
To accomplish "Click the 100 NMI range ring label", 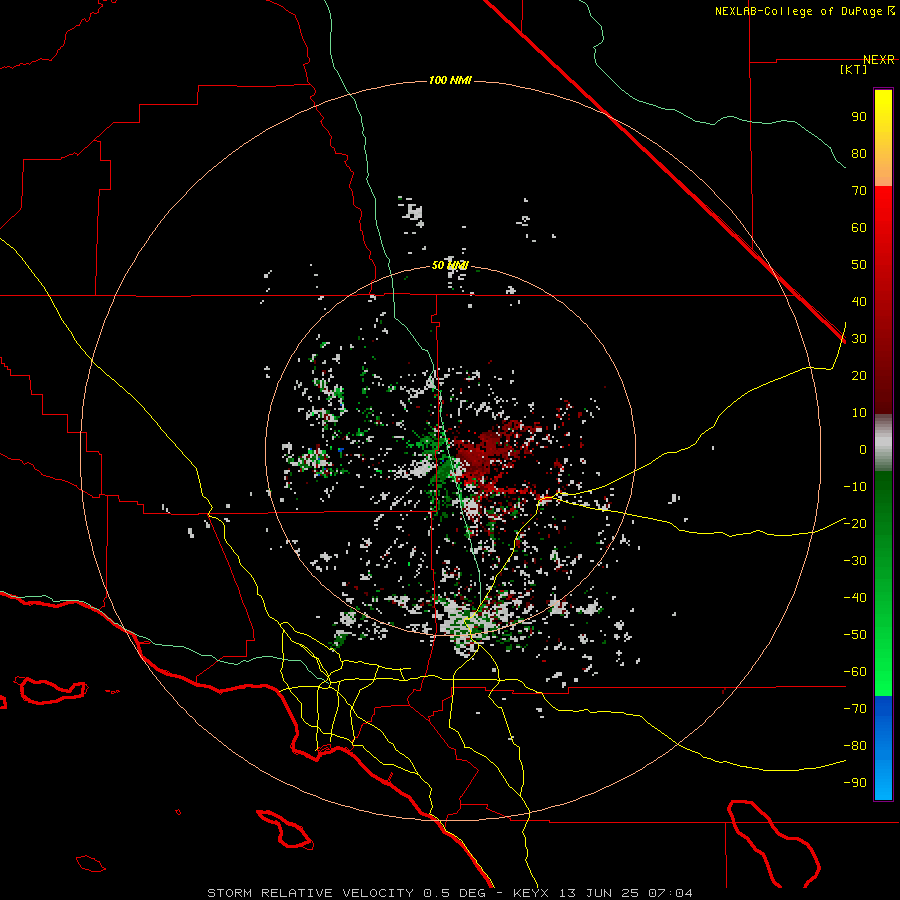I will coord(450,80).
